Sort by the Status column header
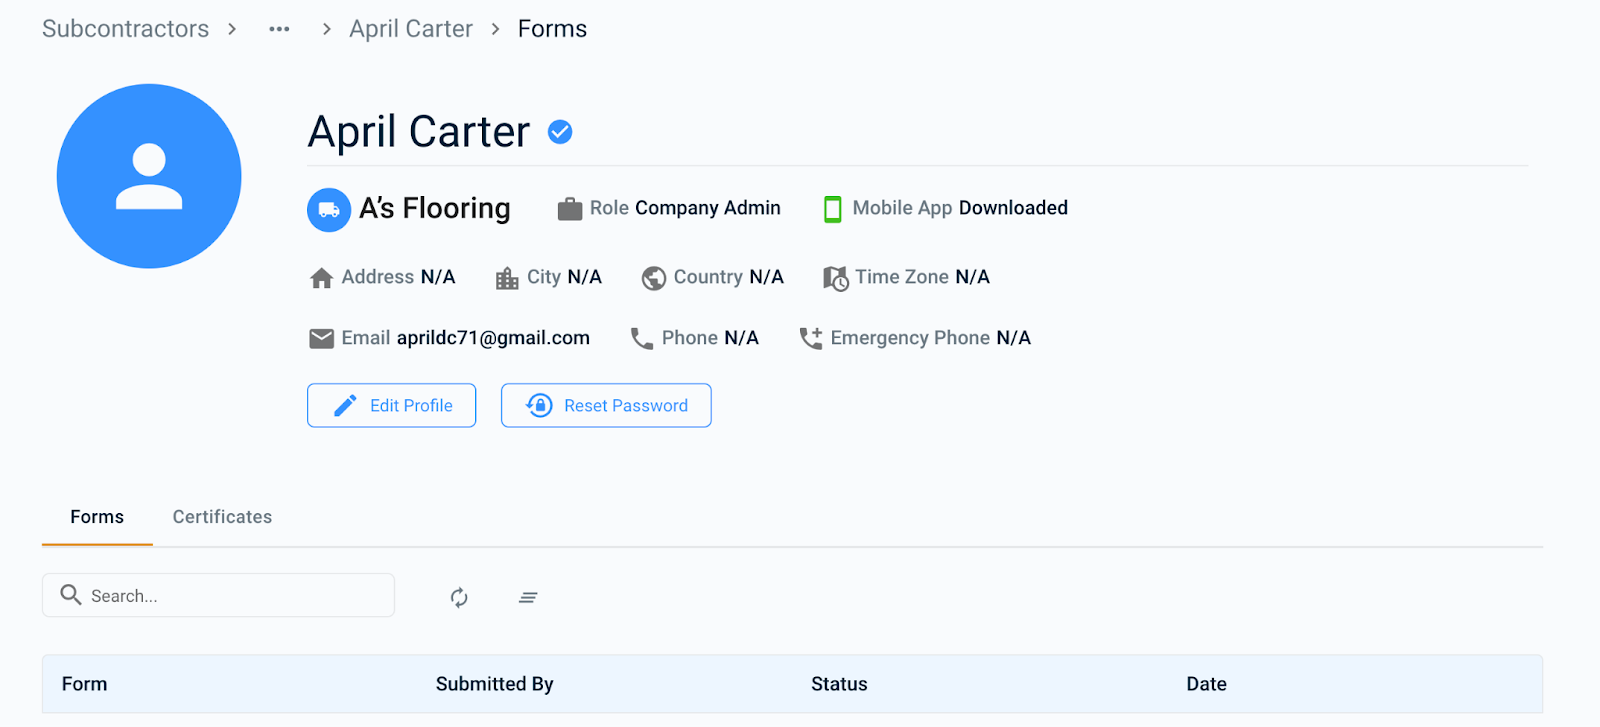 (x=839, y=684)
